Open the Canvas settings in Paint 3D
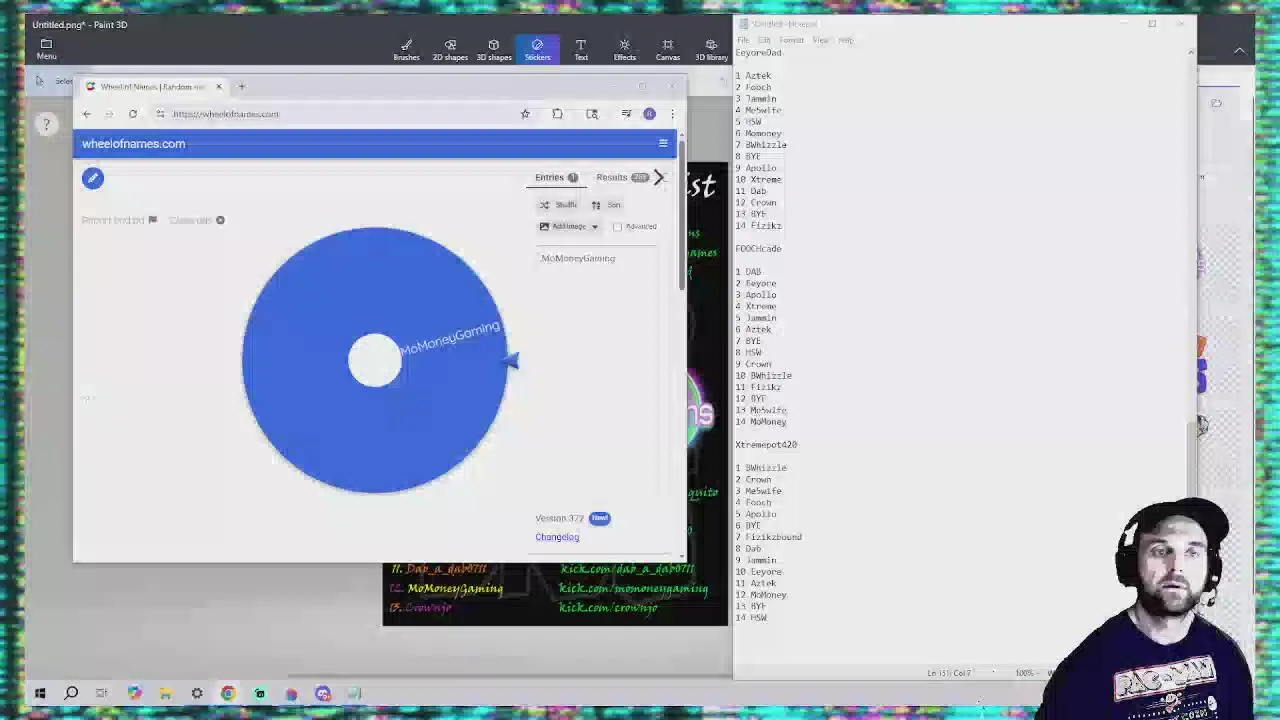Image resolution: width=1280 pixels, height=720 pixels. (x=667, y=50)
